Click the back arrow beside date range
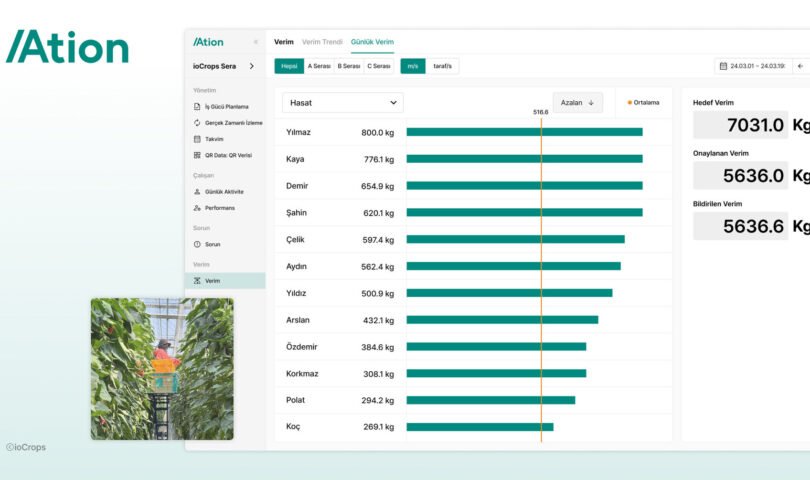Screen dimensions: 810x480 (800, 66)
